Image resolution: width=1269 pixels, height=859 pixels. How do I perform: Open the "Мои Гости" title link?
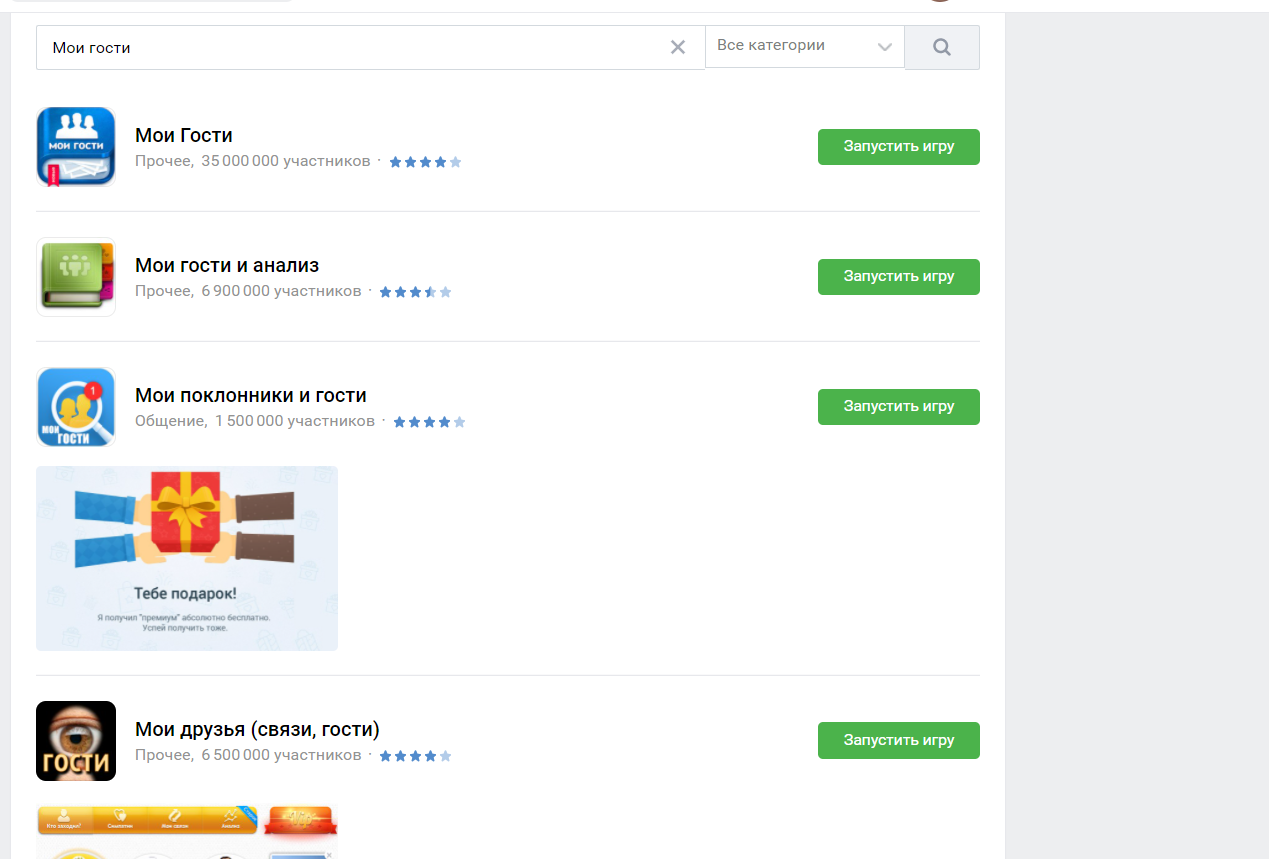[184, 135]
